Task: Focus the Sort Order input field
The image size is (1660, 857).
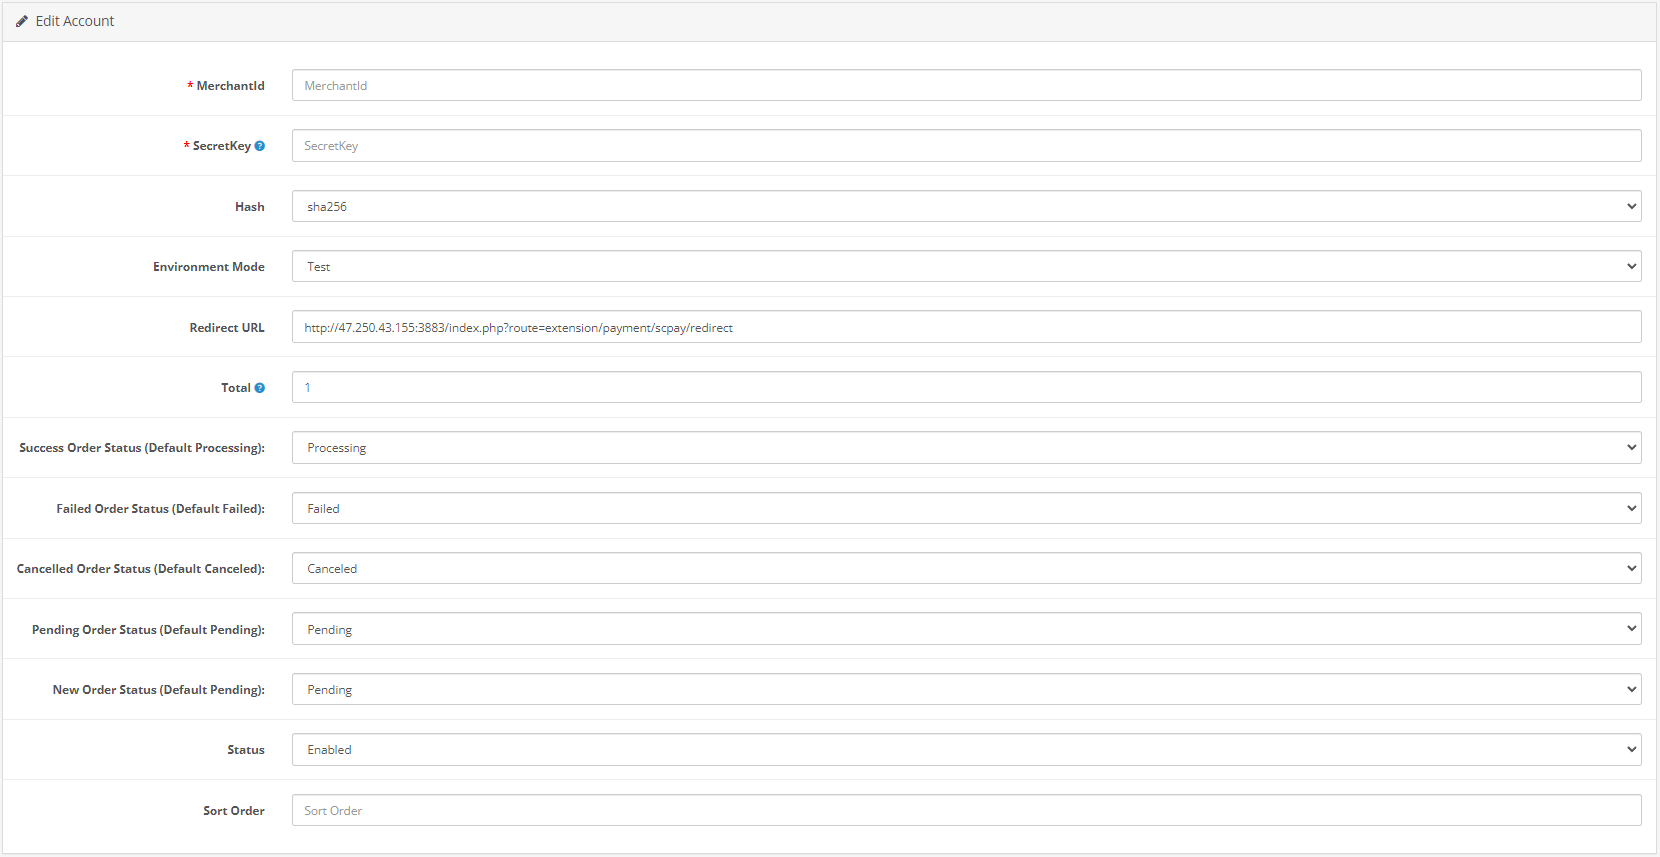Action: click(966, 810)
